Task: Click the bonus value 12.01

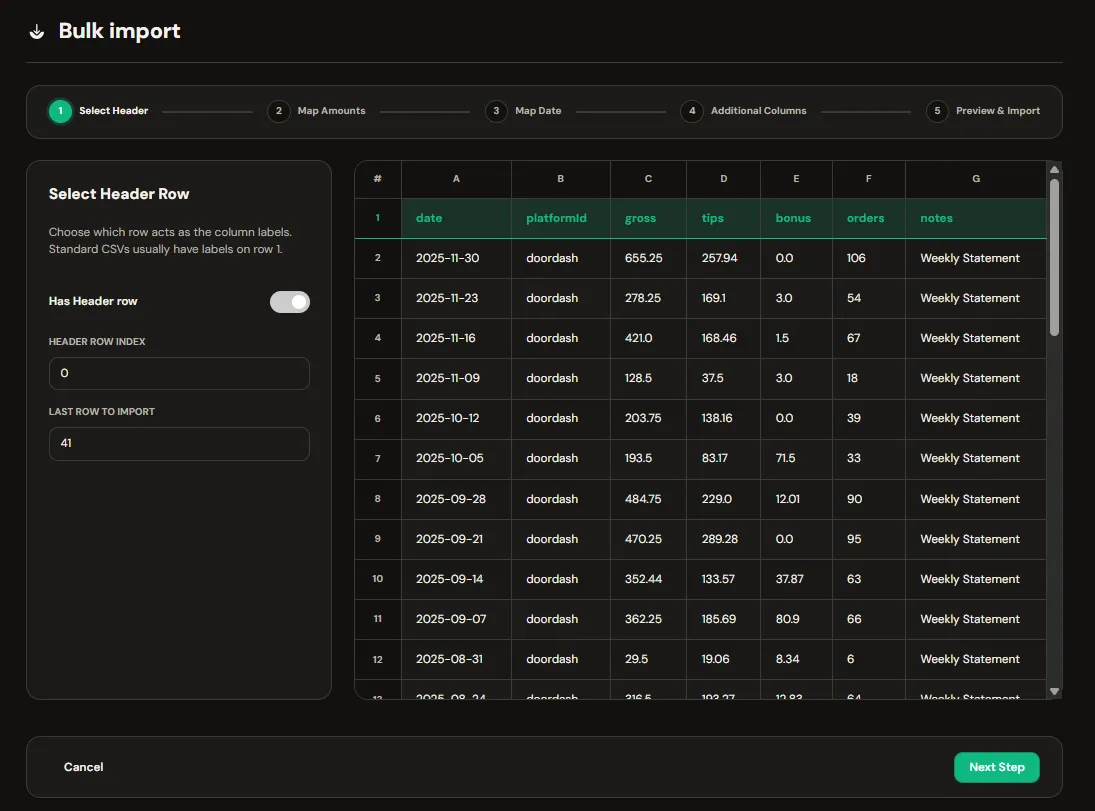Action: coord(796,499)
